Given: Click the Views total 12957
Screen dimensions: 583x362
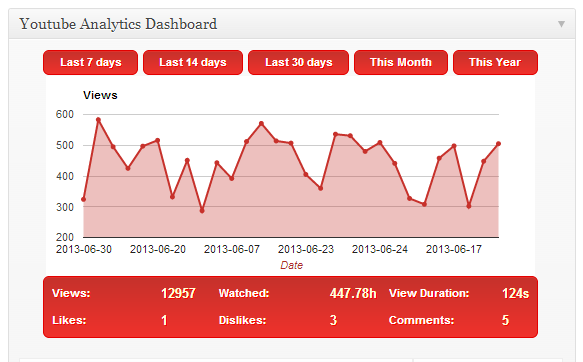Looking at the screenshot, I should [178, 294].
